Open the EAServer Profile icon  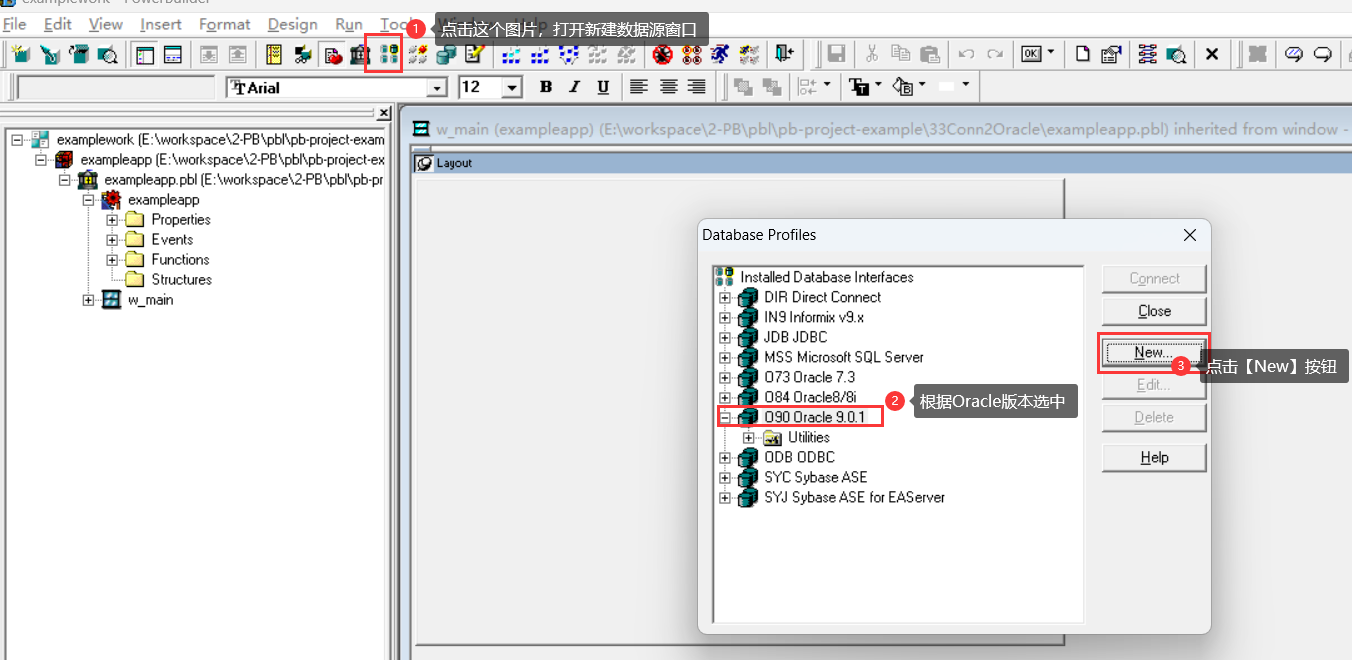[417, 54]
